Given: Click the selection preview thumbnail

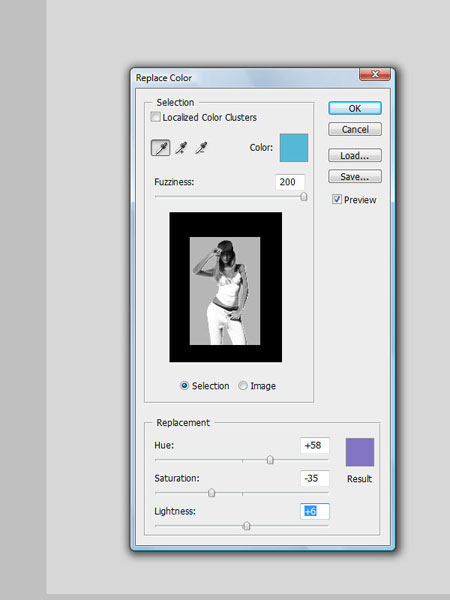Looking at the screenshot, I should (226, 287).
